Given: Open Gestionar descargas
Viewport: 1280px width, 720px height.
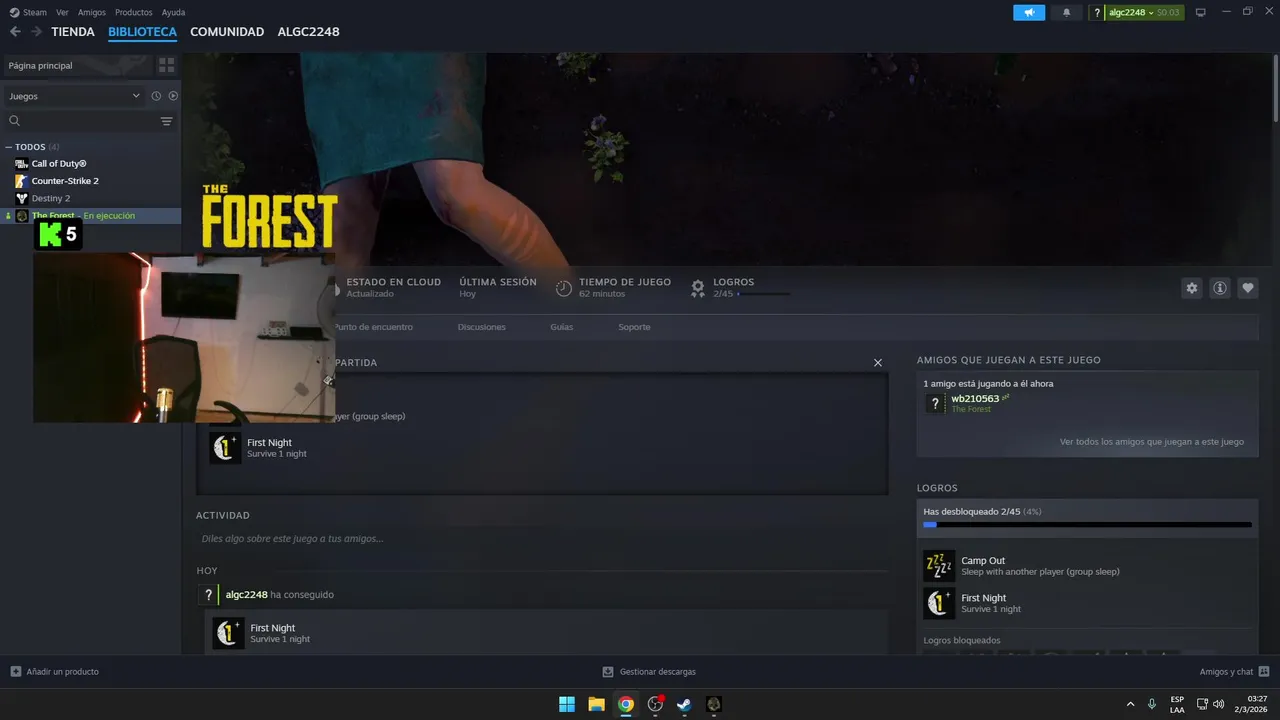Looking at the screenshot, I should click(x=648, y=672).
